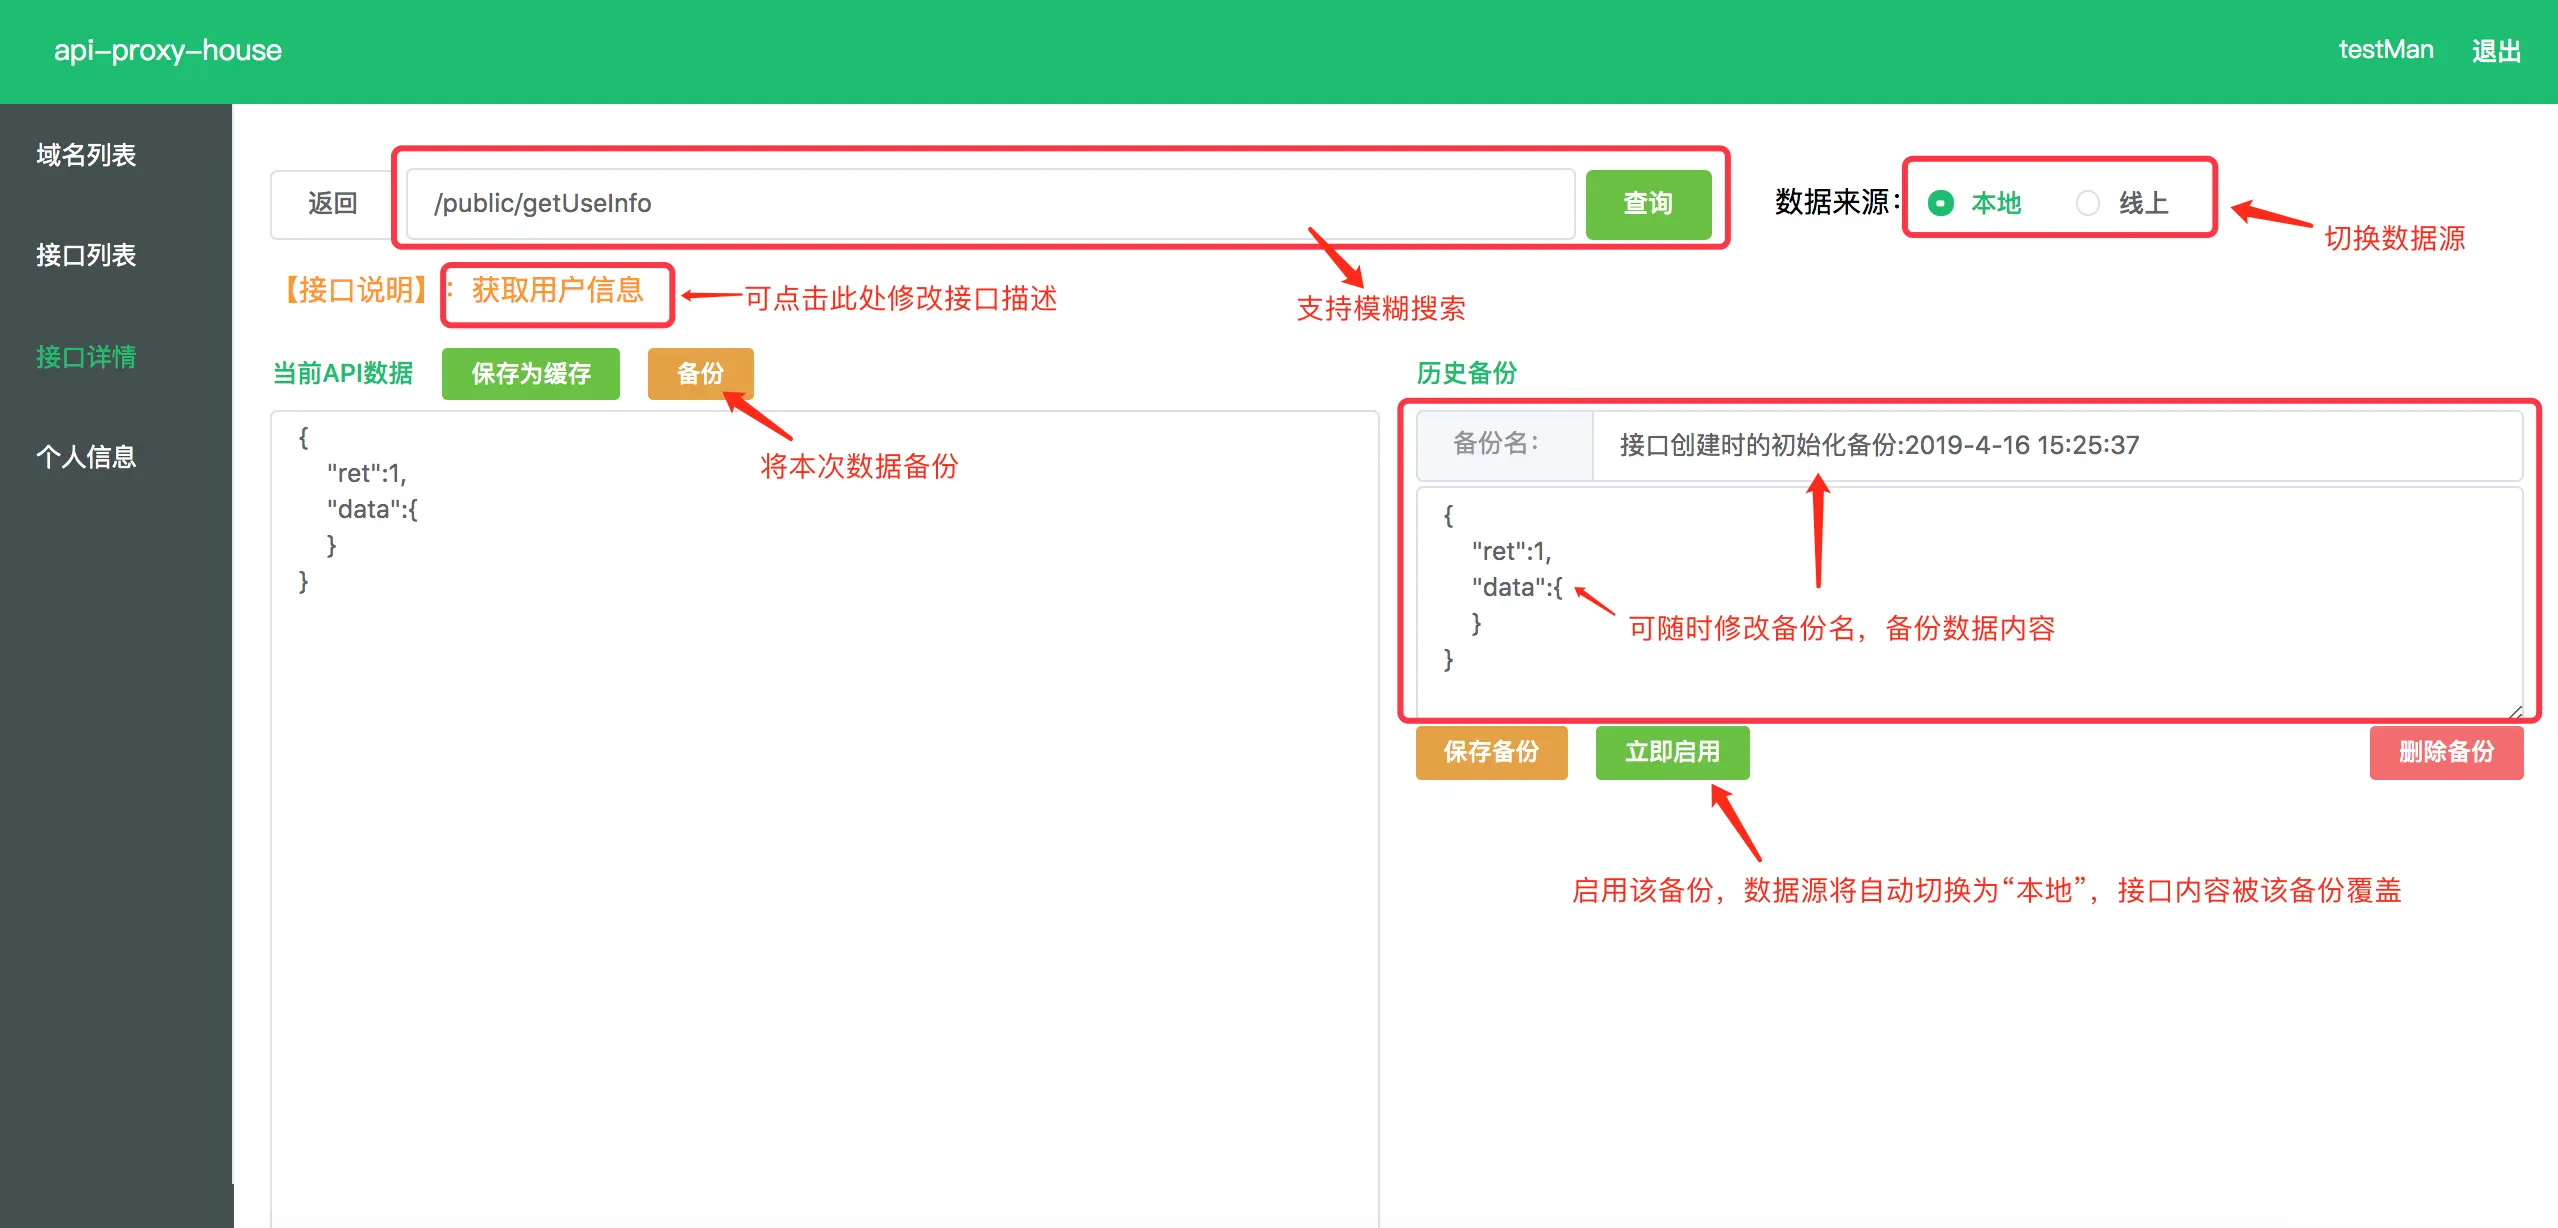This screenshot has width=2558, height=1228.
Task: Click the green 查询 search button
Action: (1647, 204)
